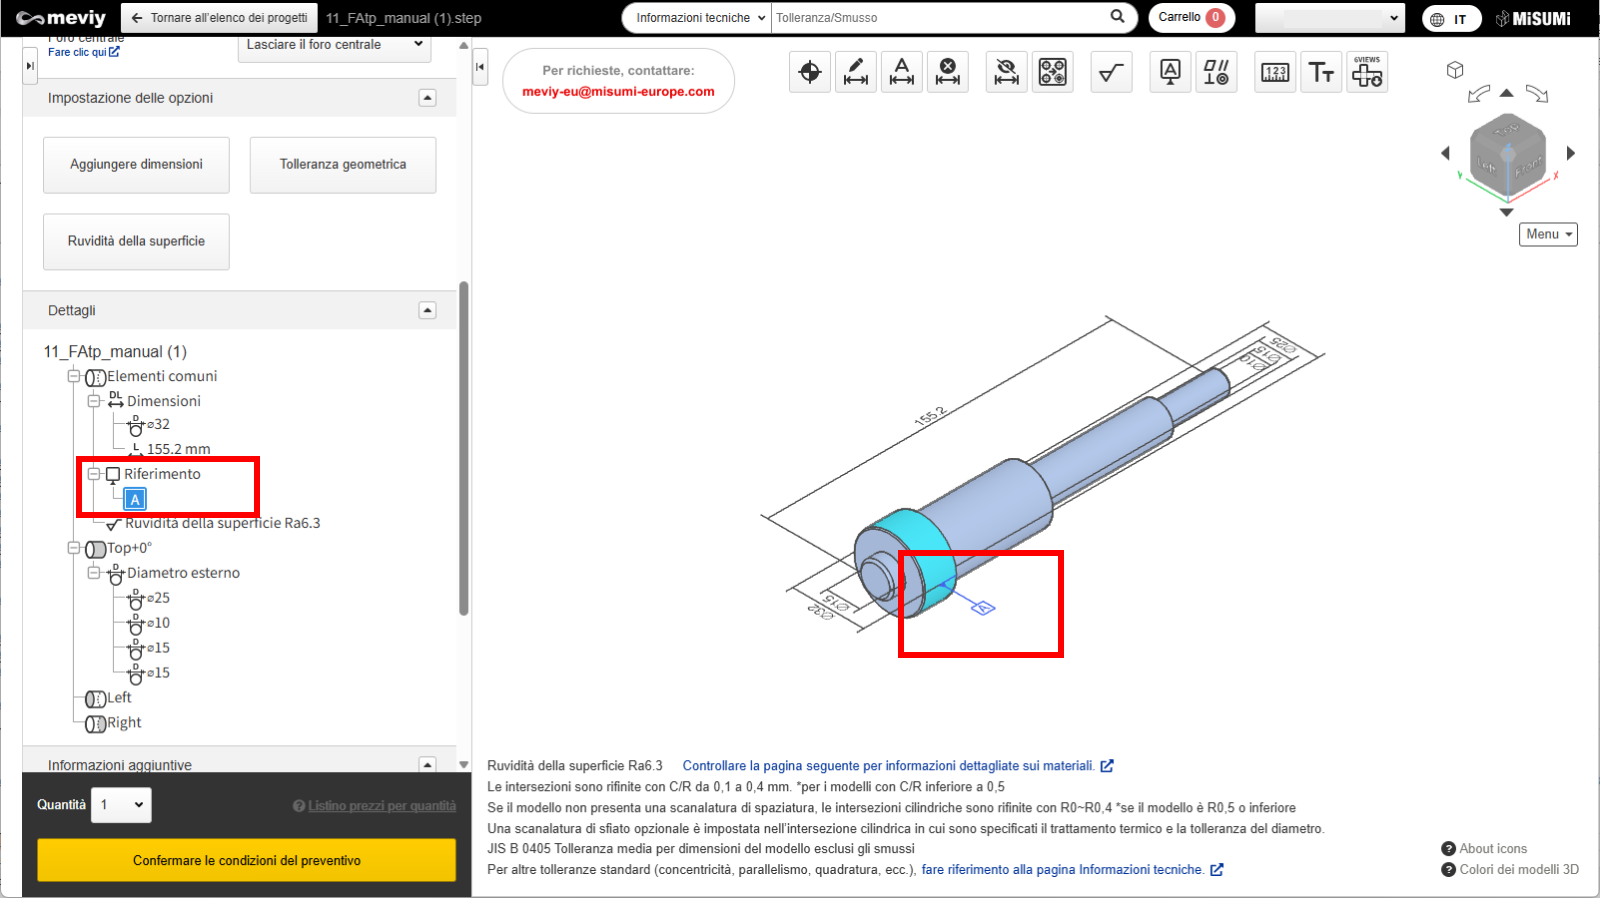Click the geometric tolerance symbols icon

click(1216, 72)
